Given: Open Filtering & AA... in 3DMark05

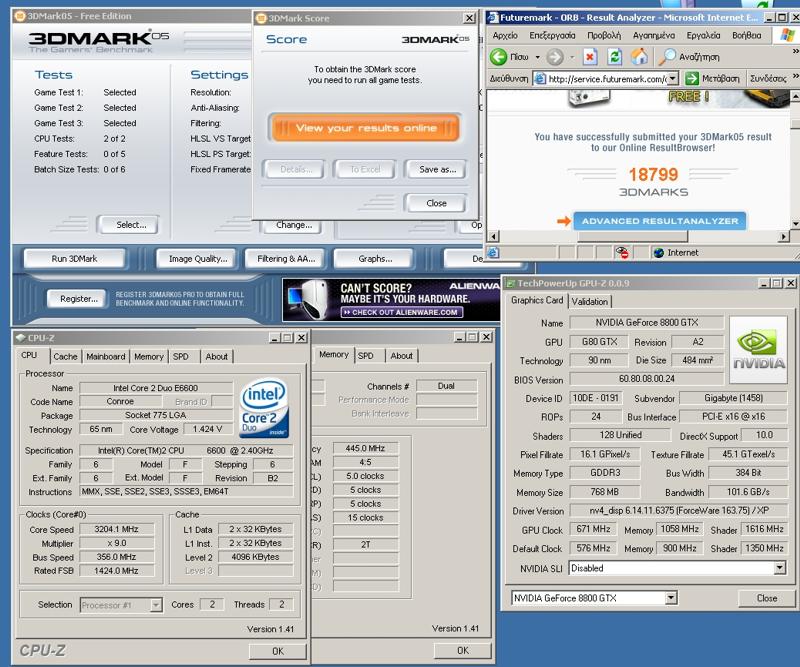Looking at the screenshot, I should (x=286, y=259).
